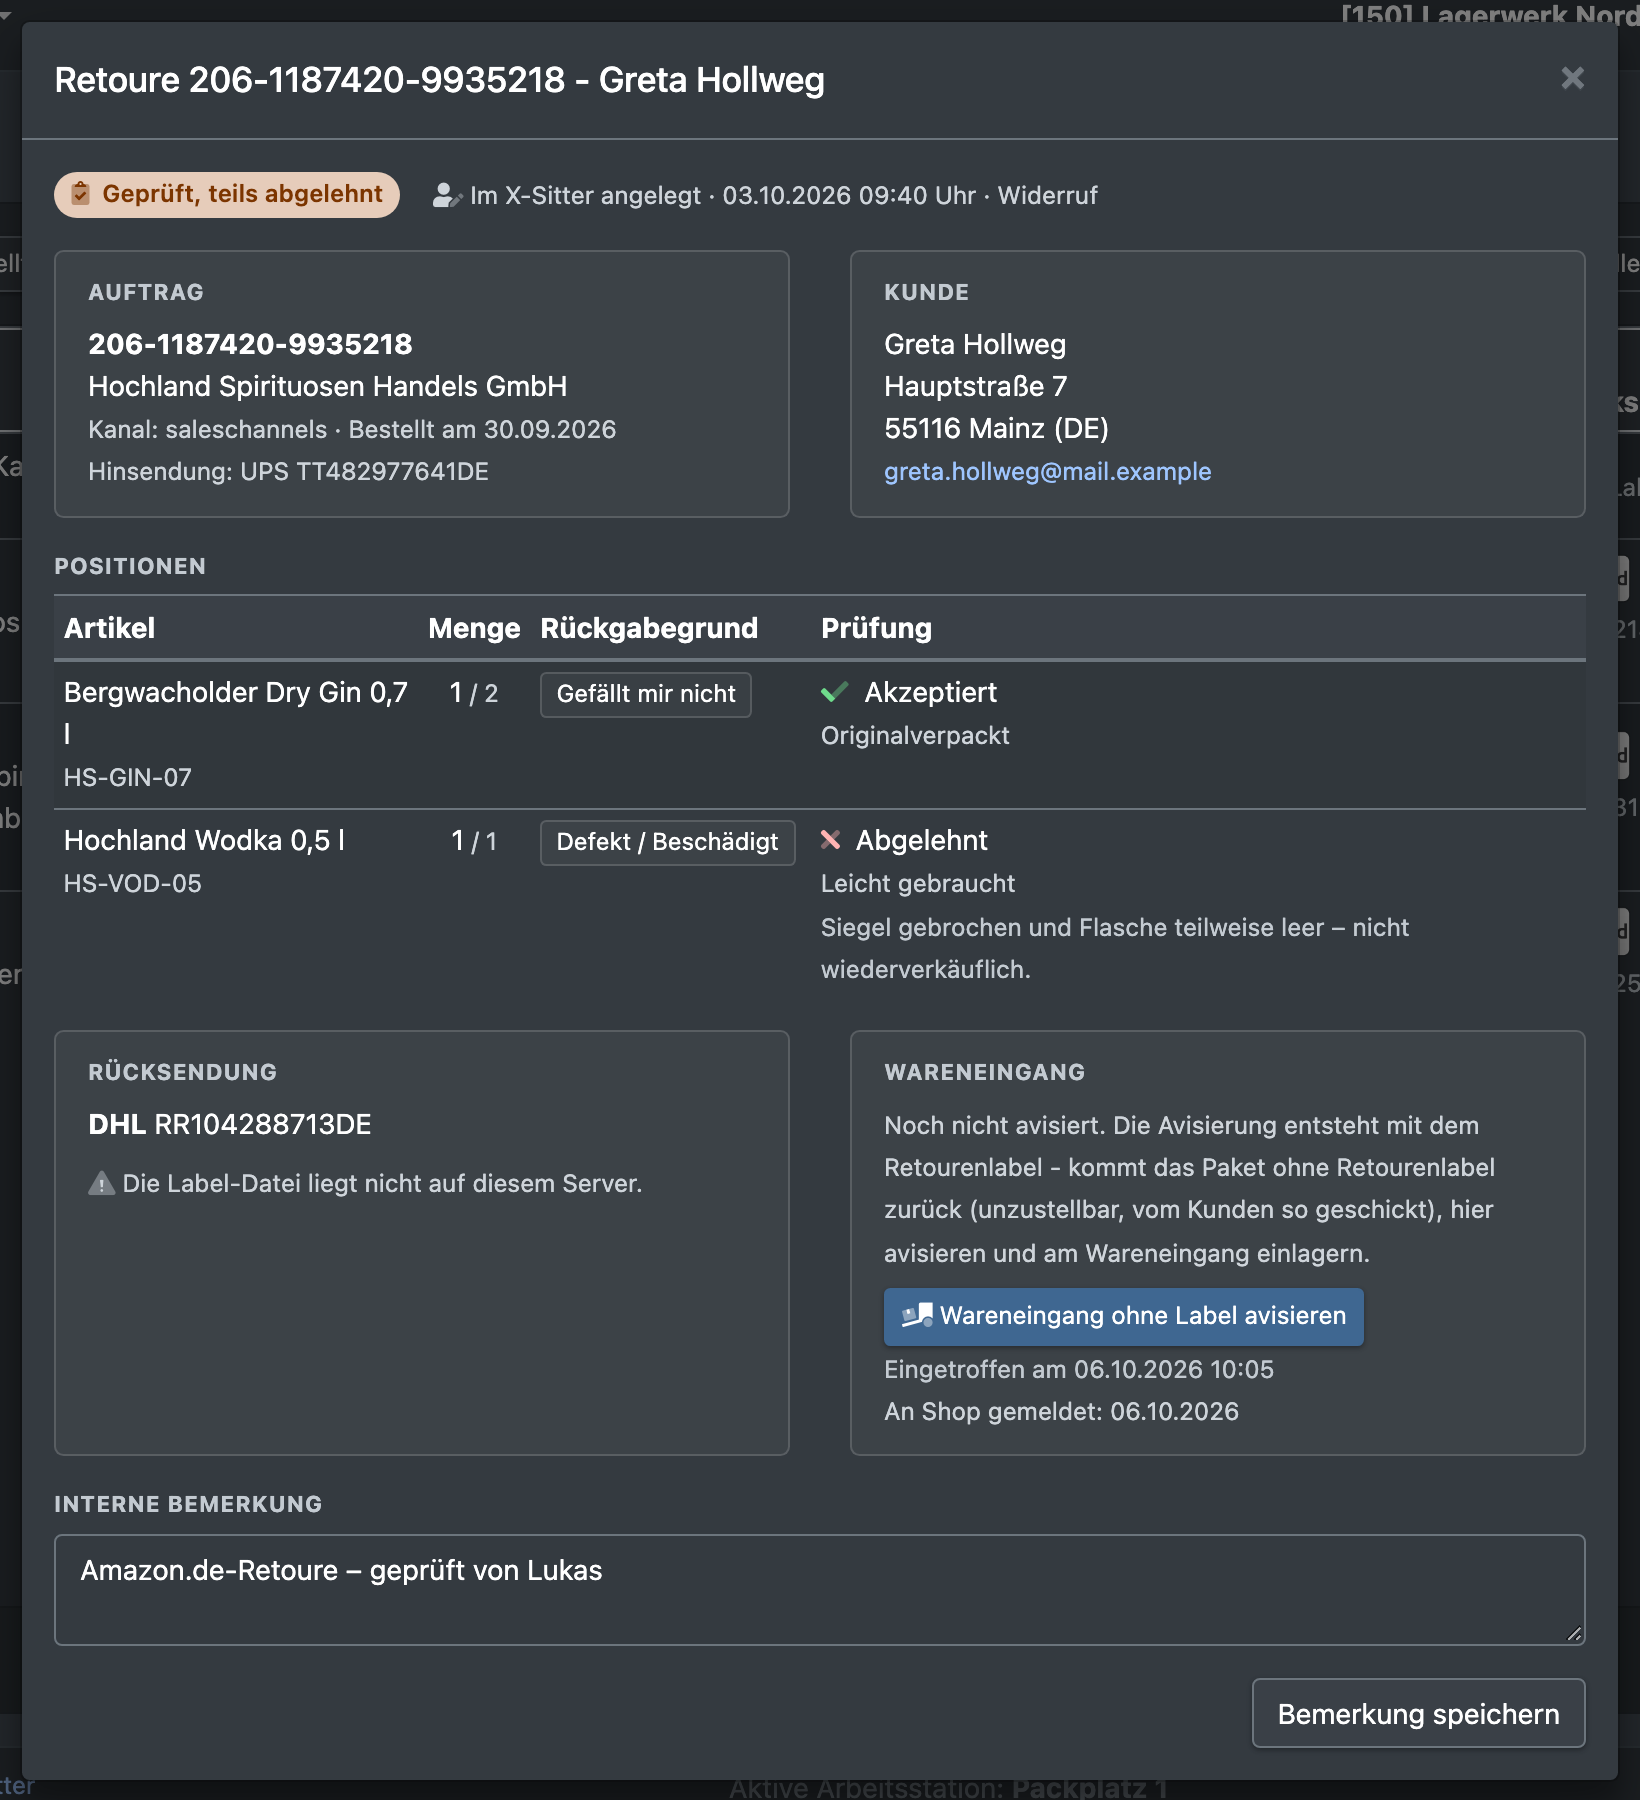Focus the Interne Bemerkung text area
Viewport: 1640px width, 1800px height.
[819, 1590]
